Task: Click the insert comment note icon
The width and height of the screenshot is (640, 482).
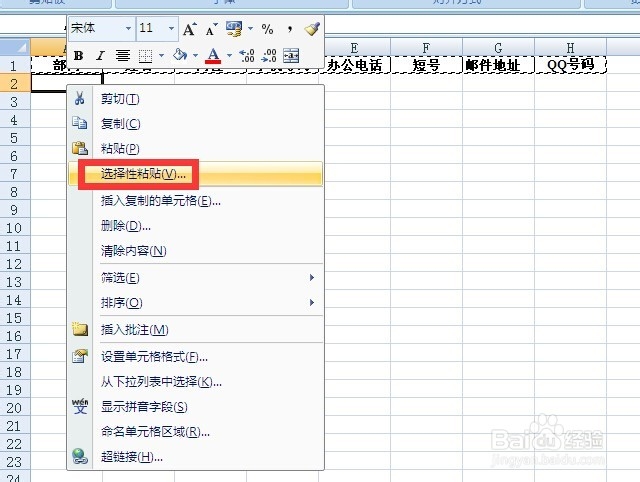Action: click(x=80, y=329)
